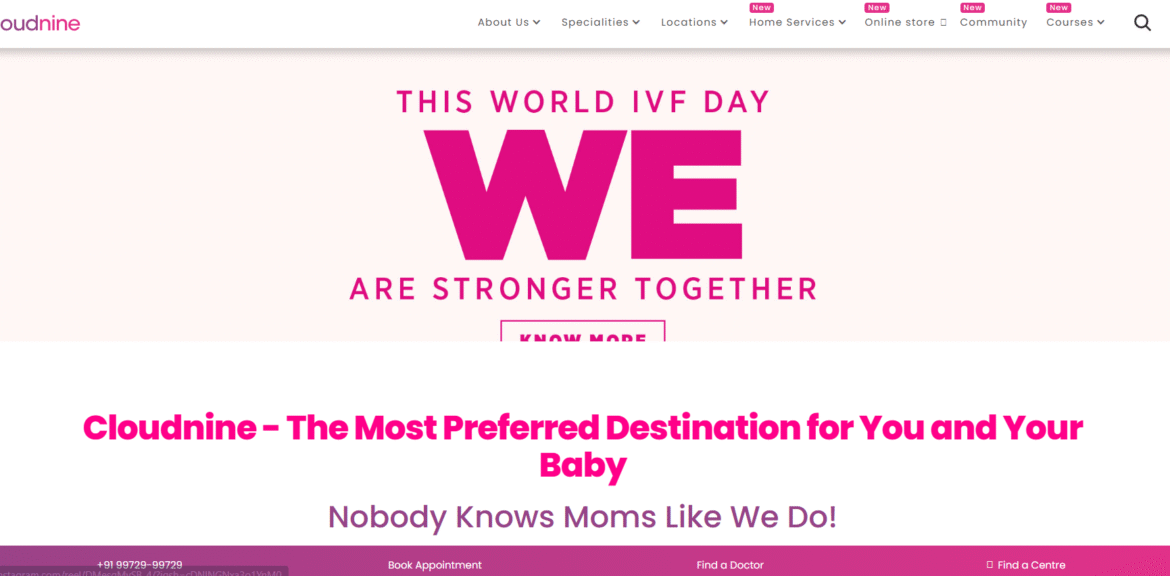This screenshot has width=1170, height=576.
Task: Click the New badge above Home Services
Action: tap(762, 8)
